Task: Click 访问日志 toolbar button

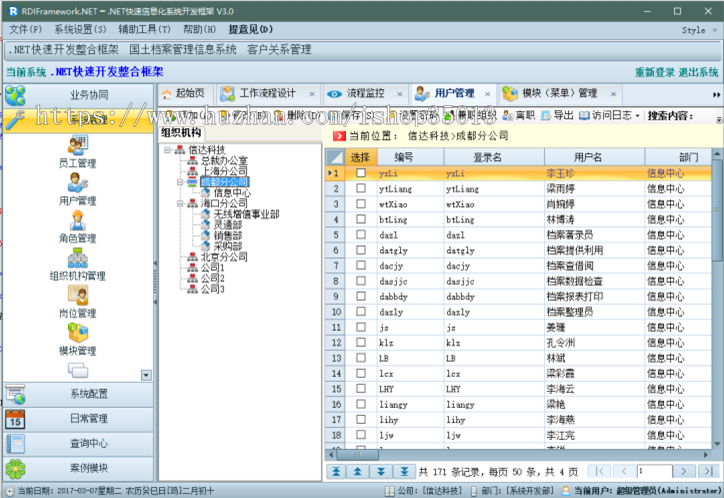Action: [x=606, y=115]
